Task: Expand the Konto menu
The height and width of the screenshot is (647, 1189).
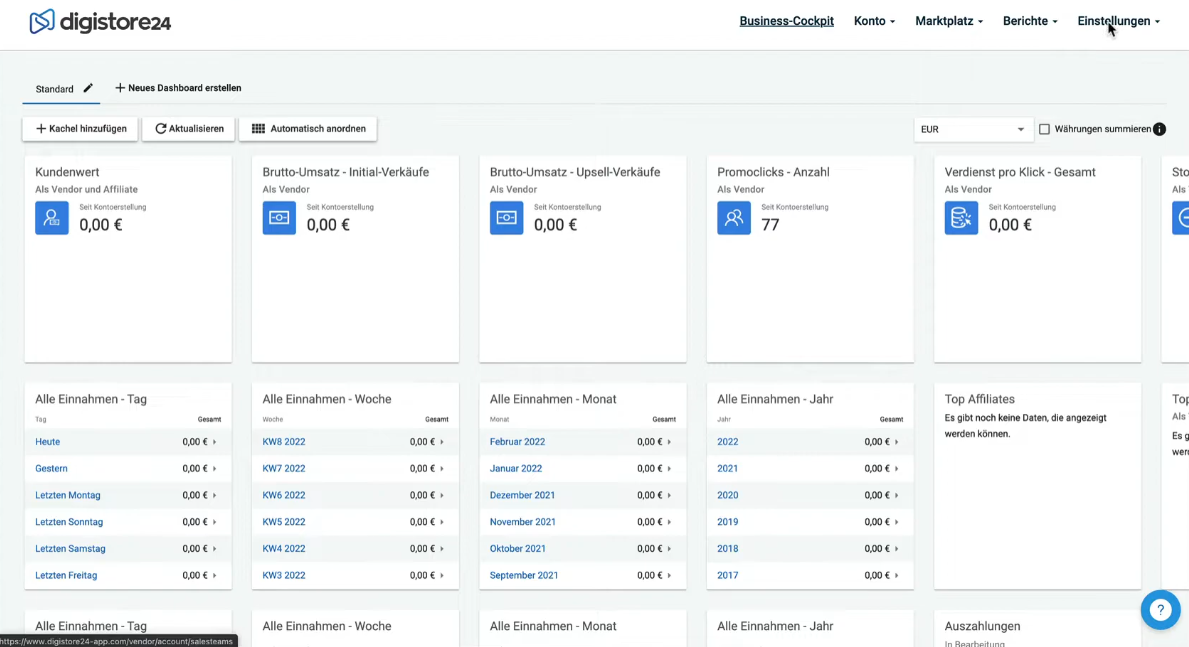Action: (x=874, y=21)
